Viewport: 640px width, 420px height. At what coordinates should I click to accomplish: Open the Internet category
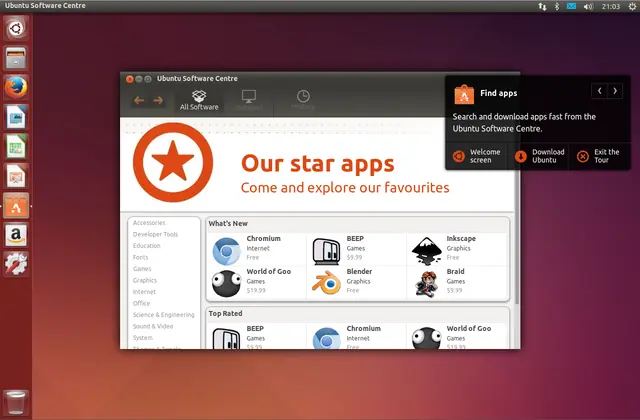coord(144,291)
